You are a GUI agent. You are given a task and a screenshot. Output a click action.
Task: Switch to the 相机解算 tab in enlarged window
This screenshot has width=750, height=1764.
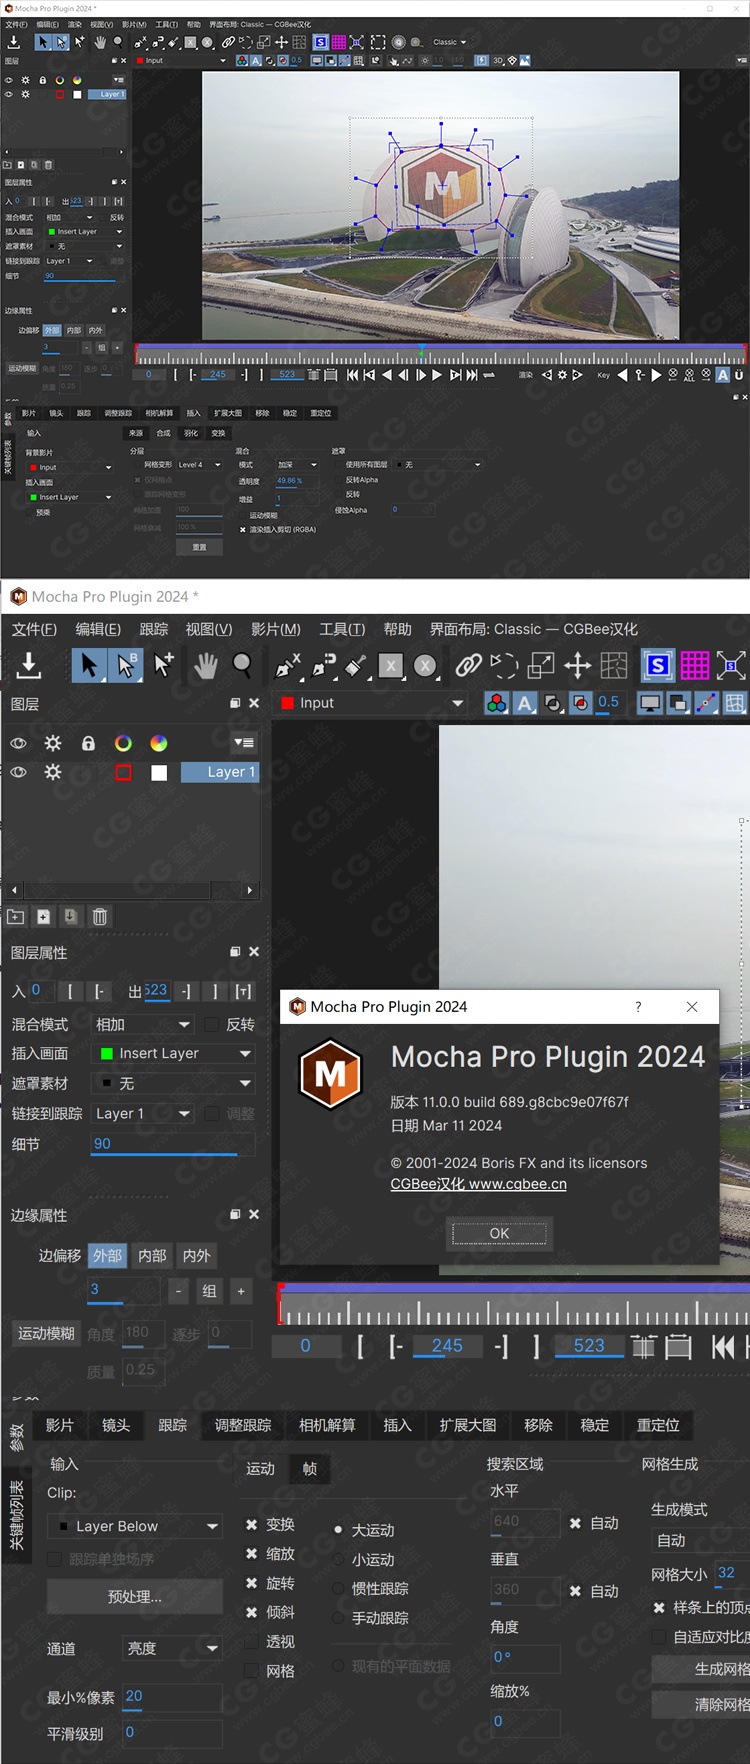pos(327,1425)
